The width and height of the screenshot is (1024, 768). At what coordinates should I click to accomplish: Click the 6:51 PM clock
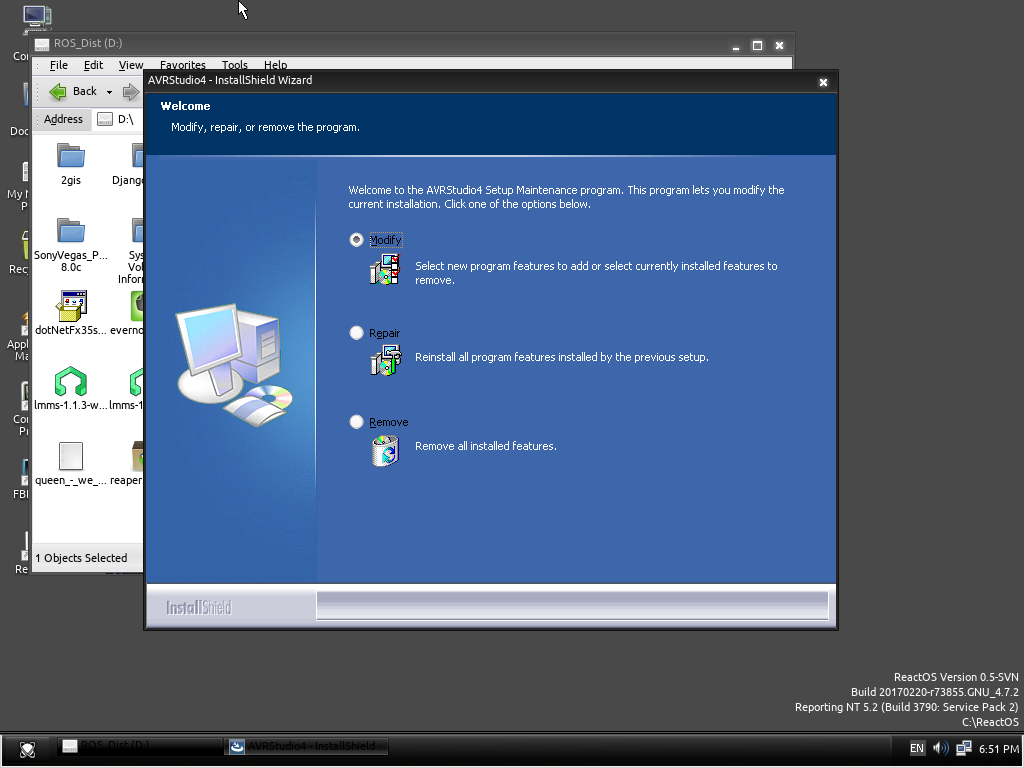(999, 749)
